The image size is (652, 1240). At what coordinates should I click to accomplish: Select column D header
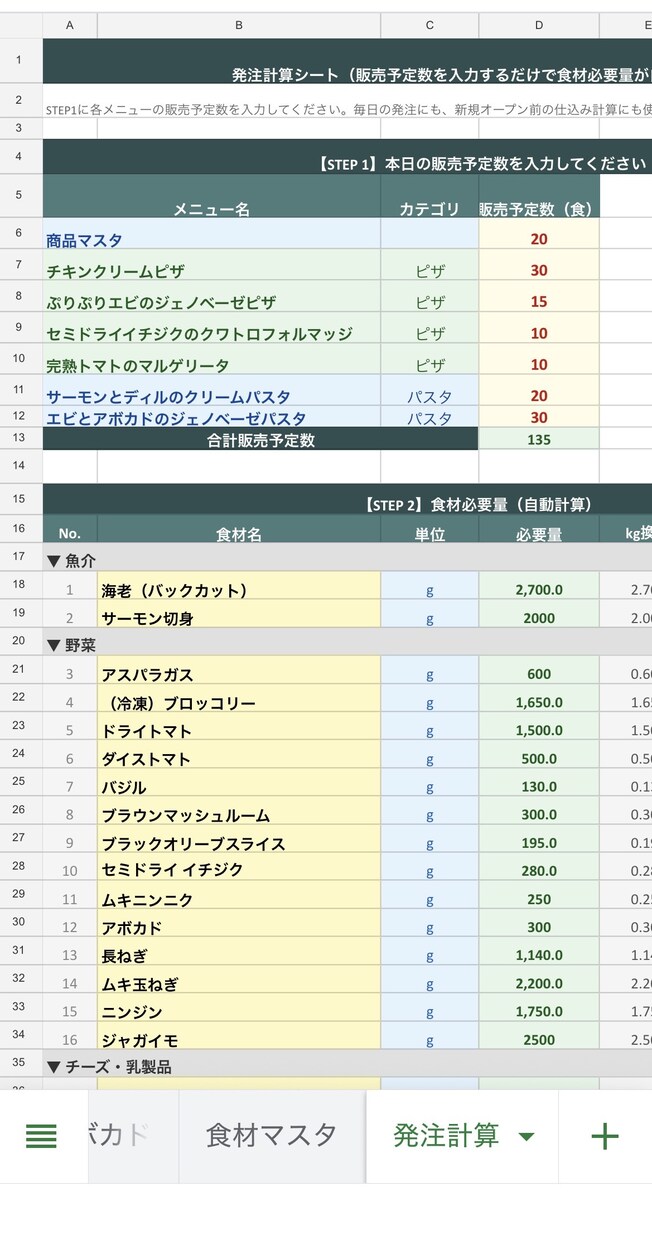[539, 25]
